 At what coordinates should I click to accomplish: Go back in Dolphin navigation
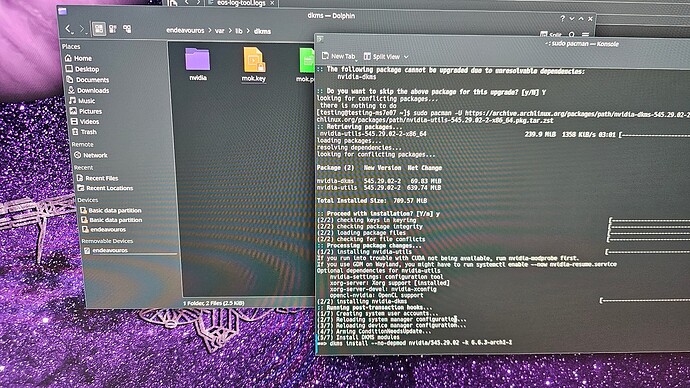pyautogui.click(x=68, y=29)
